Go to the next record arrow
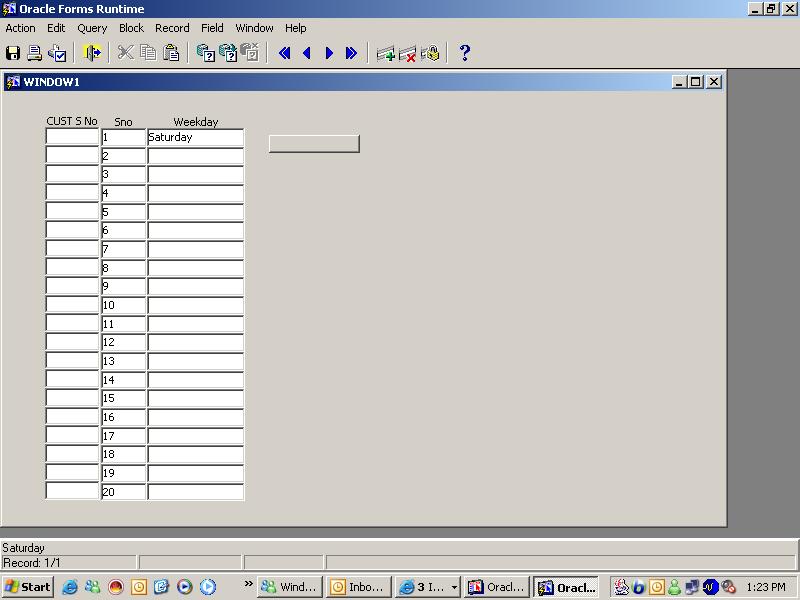The image size is (800, 600). click(x=329, y=53)
